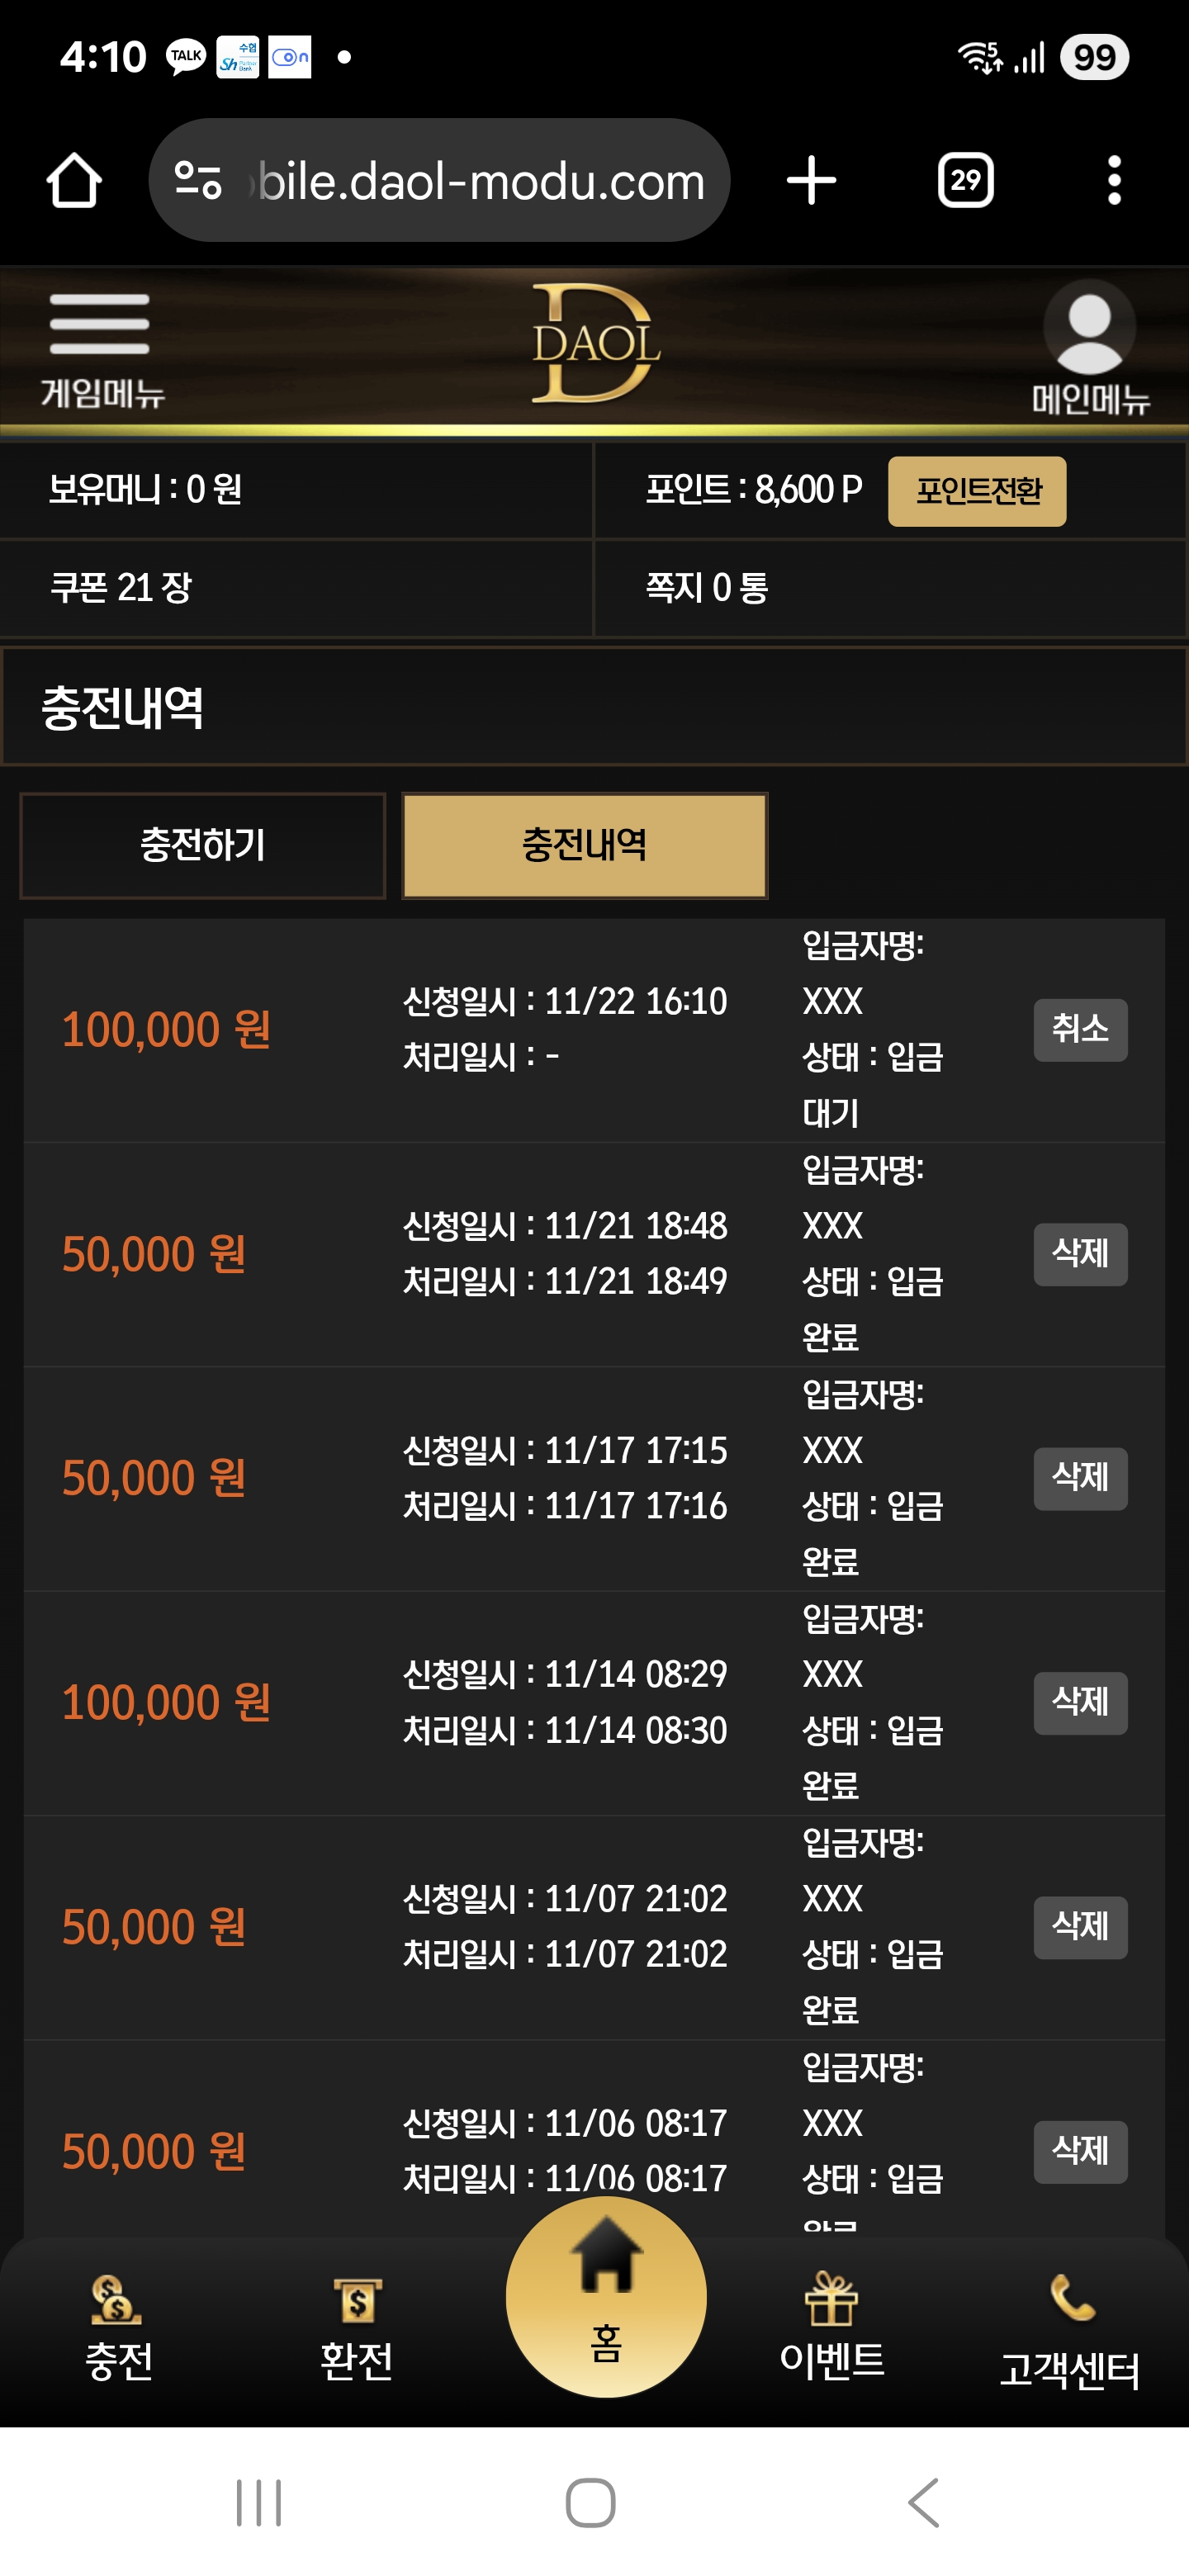
Task: Delete the 11/14 08:29 deposit record
Action: 1080,1702
